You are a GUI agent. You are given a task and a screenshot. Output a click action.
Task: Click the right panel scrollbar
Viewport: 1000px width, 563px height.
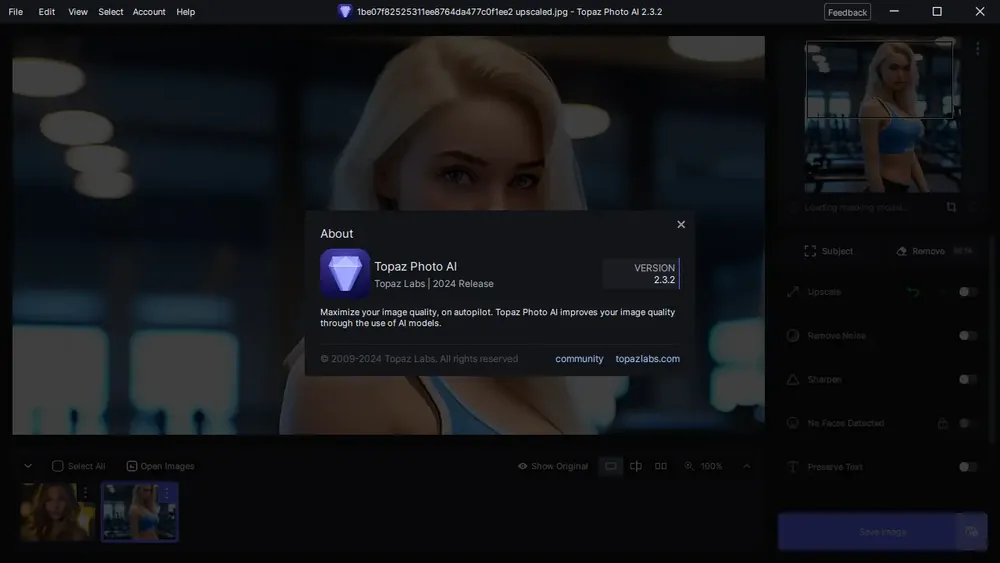(x=991, y=338)
